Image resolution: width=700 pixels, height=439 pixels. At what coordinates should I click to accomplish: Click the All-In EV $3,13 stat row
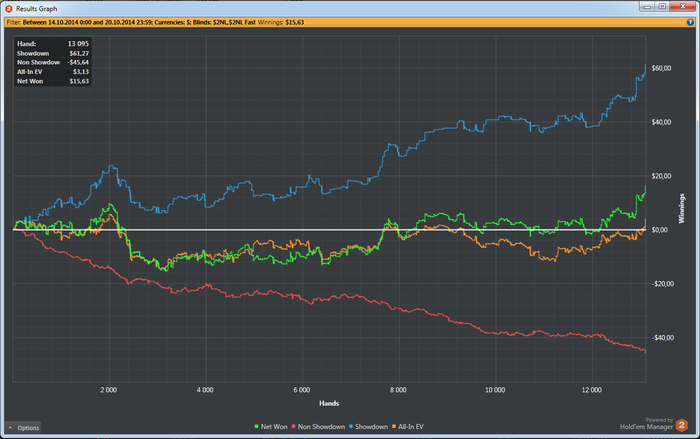(x=53, y=72)
